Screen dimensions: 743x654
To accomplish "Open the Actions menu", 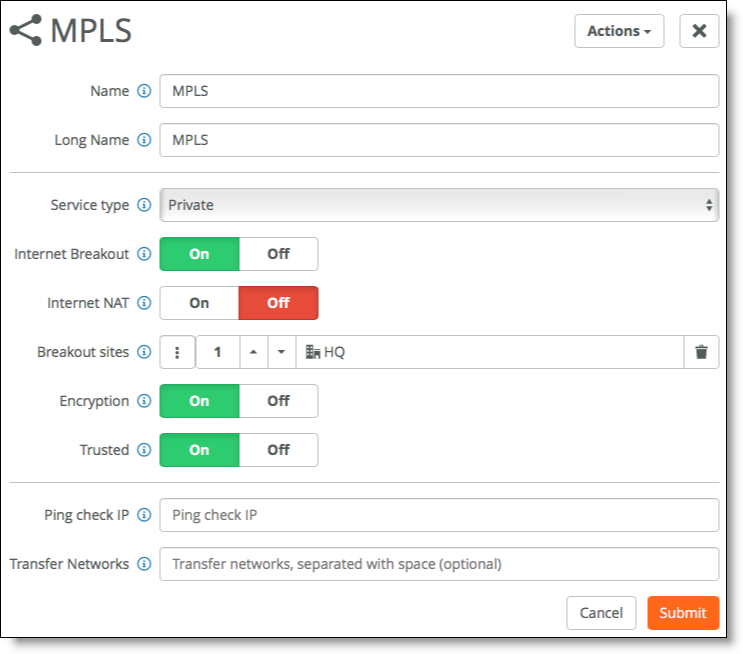I will [x=619, y=31].
